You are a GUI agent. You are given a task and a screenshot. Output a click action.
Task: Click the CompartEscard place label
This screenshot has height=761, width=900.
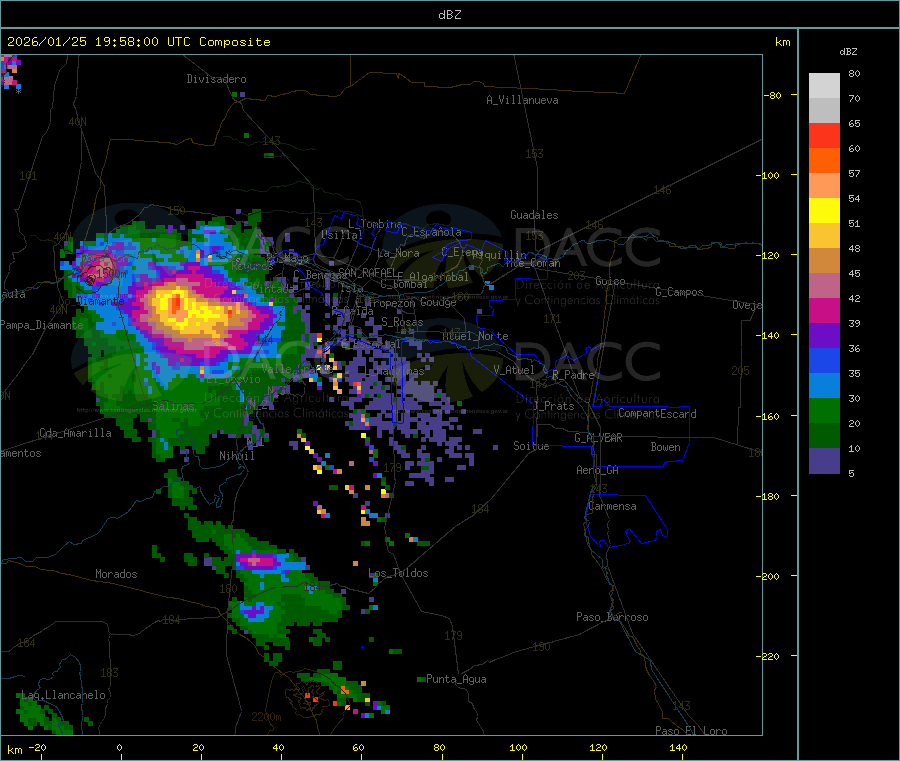657,414
